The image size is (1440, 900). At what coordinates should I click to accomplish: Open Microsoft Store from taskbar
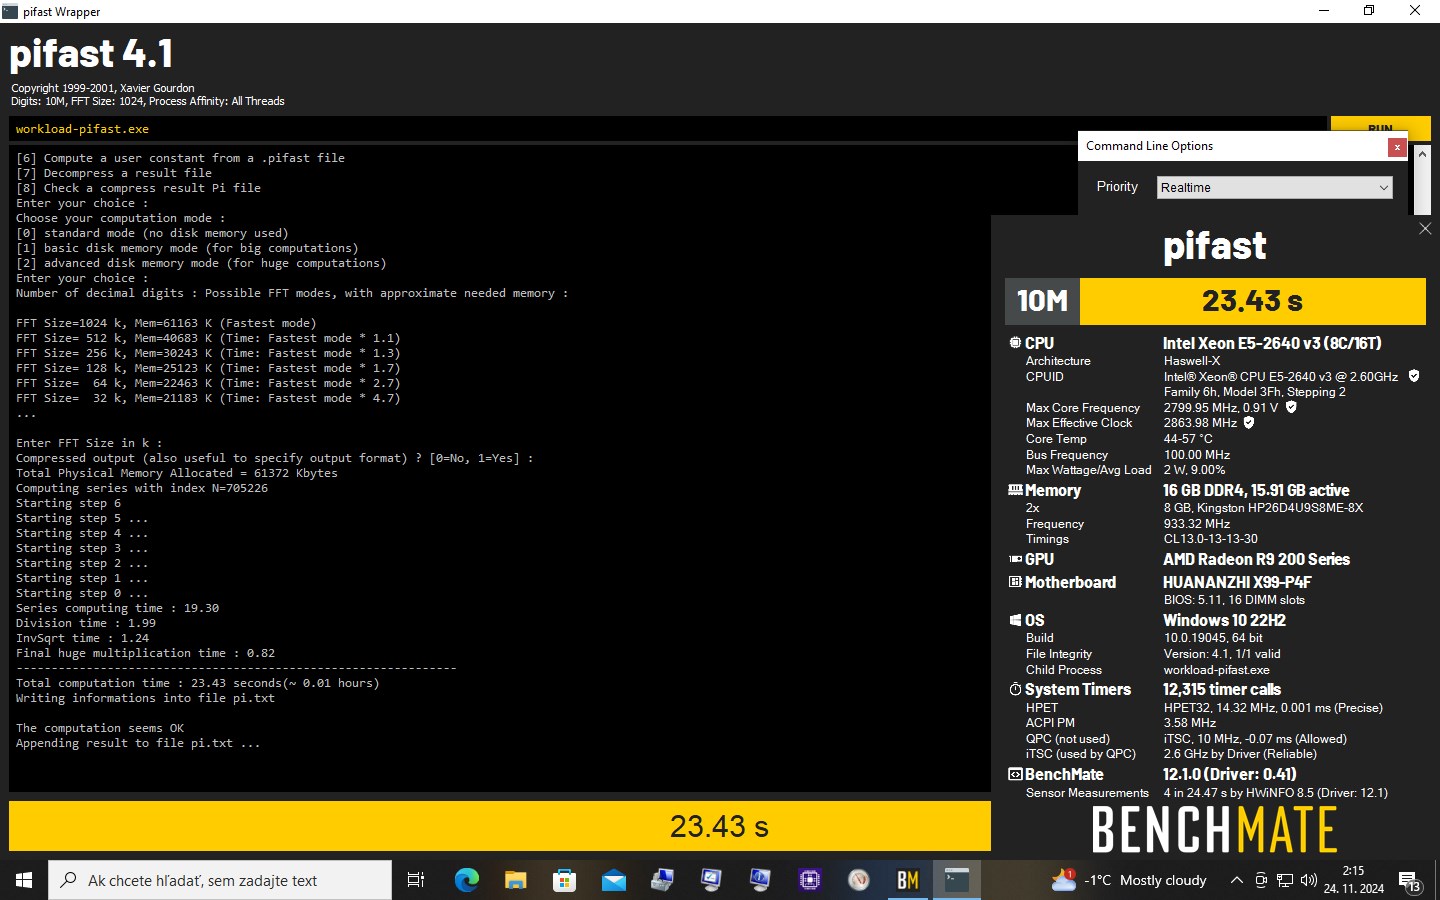[564, 880]
